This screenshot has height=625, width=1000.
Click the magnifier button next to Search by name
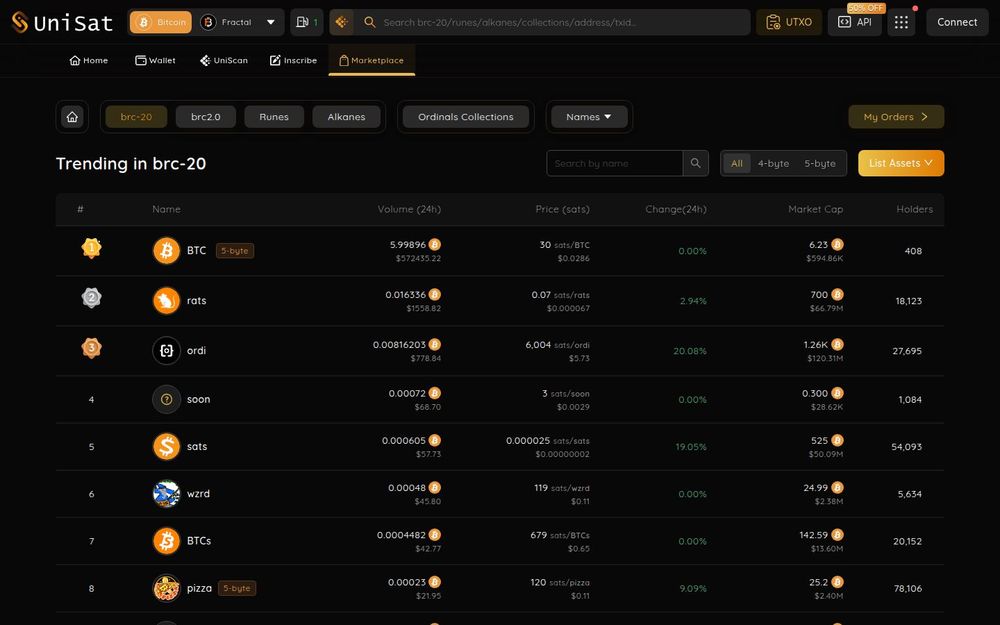(696, 163)
